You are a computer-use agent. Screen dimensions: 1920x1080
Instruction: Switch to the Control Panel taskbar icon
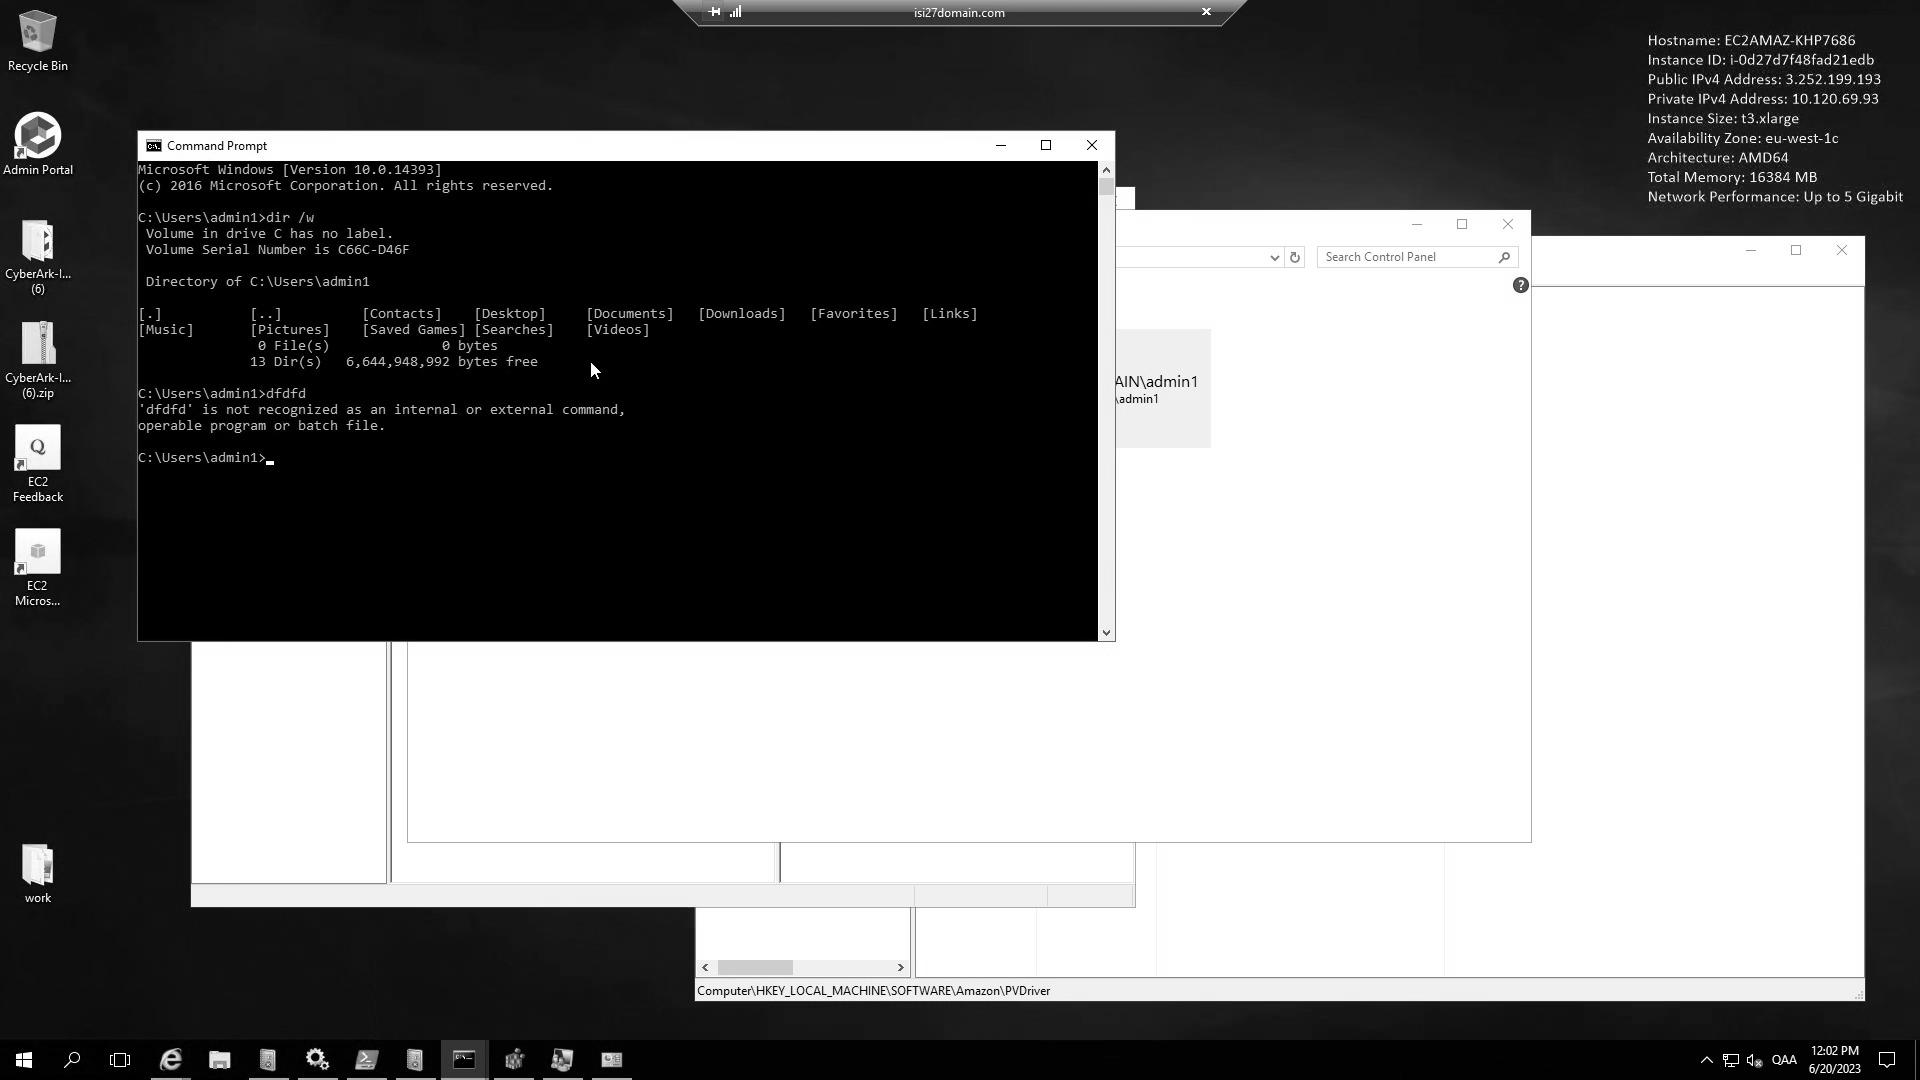pos(612,1060)
